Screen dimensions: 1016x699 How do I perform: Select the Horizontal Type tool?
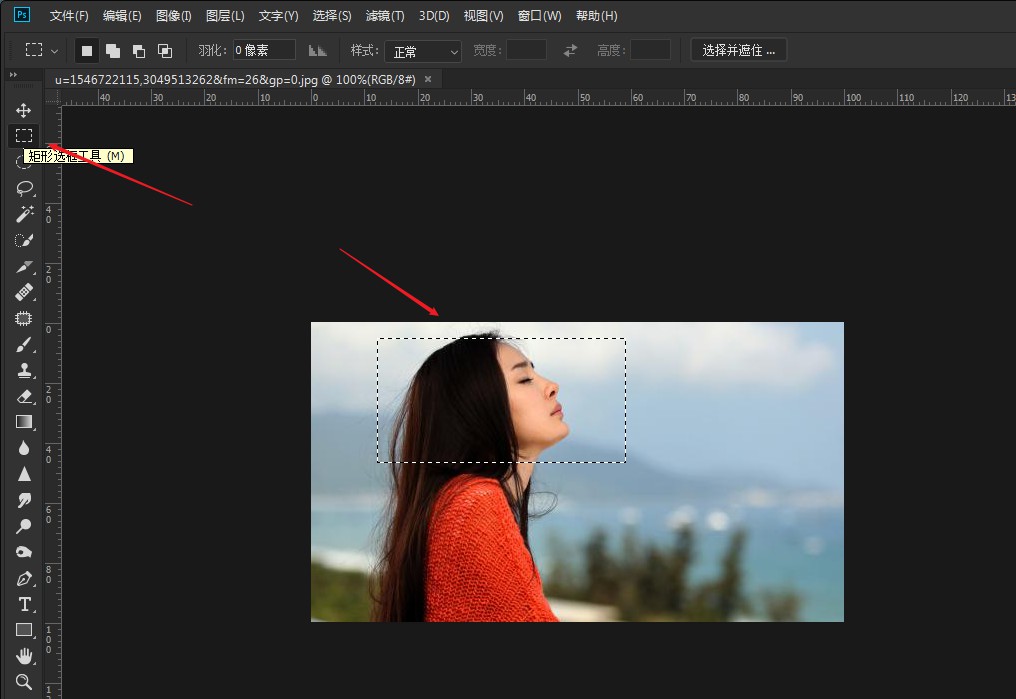coord(24,603)
